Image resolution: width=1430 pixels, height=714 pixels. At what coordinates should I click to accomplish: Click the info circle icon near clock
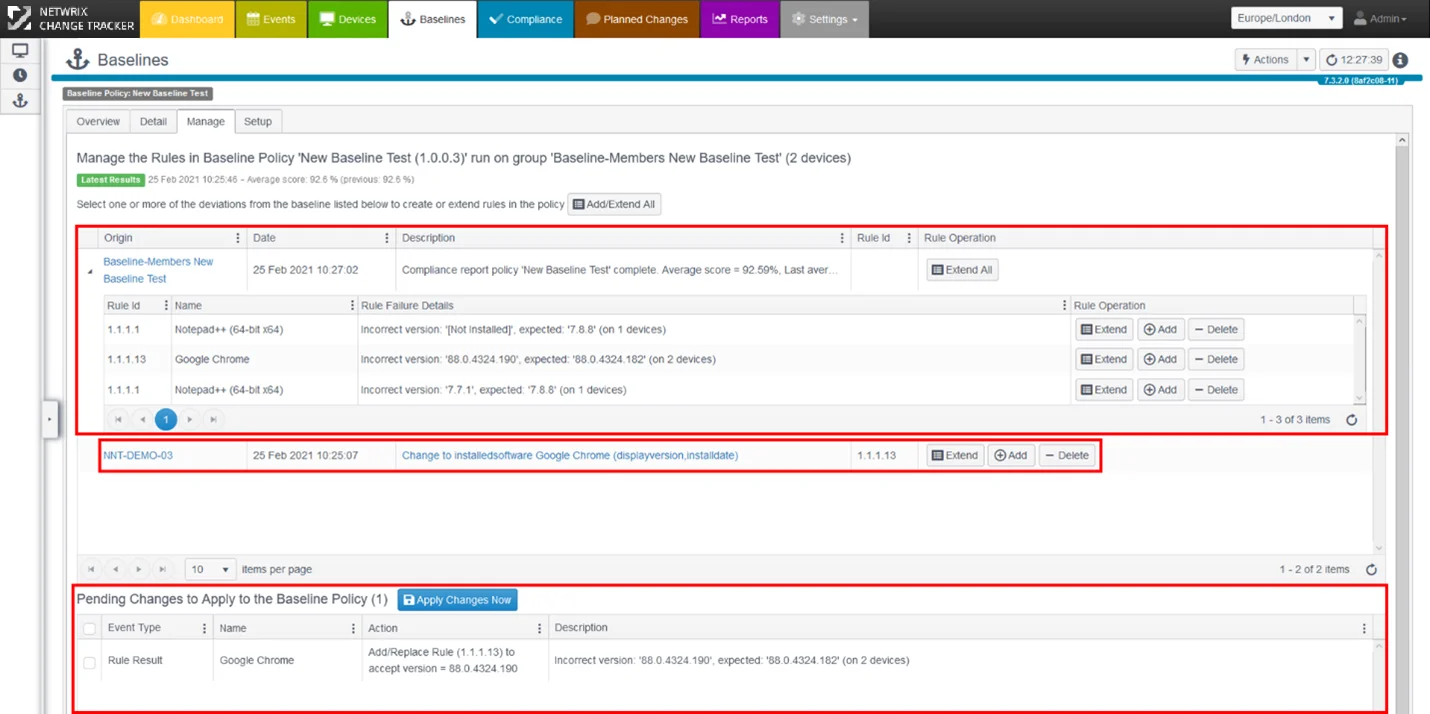tap(1400, 60)
